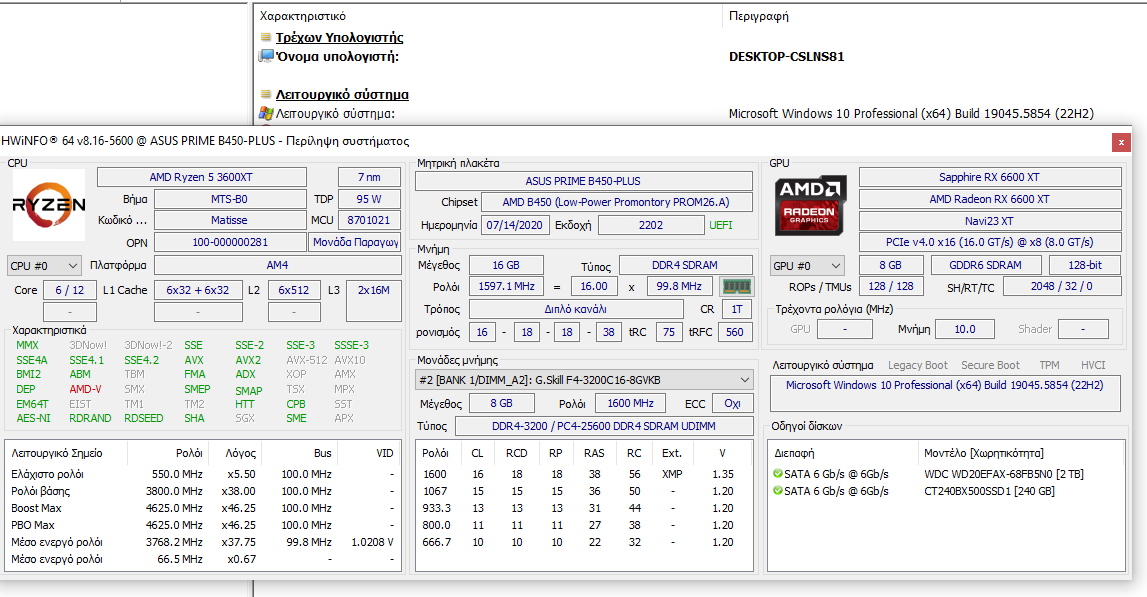
Task: Open the underlined 'Λειτουργικό σύστημα' heading in the background window
Action: click(x=342, y=94)
